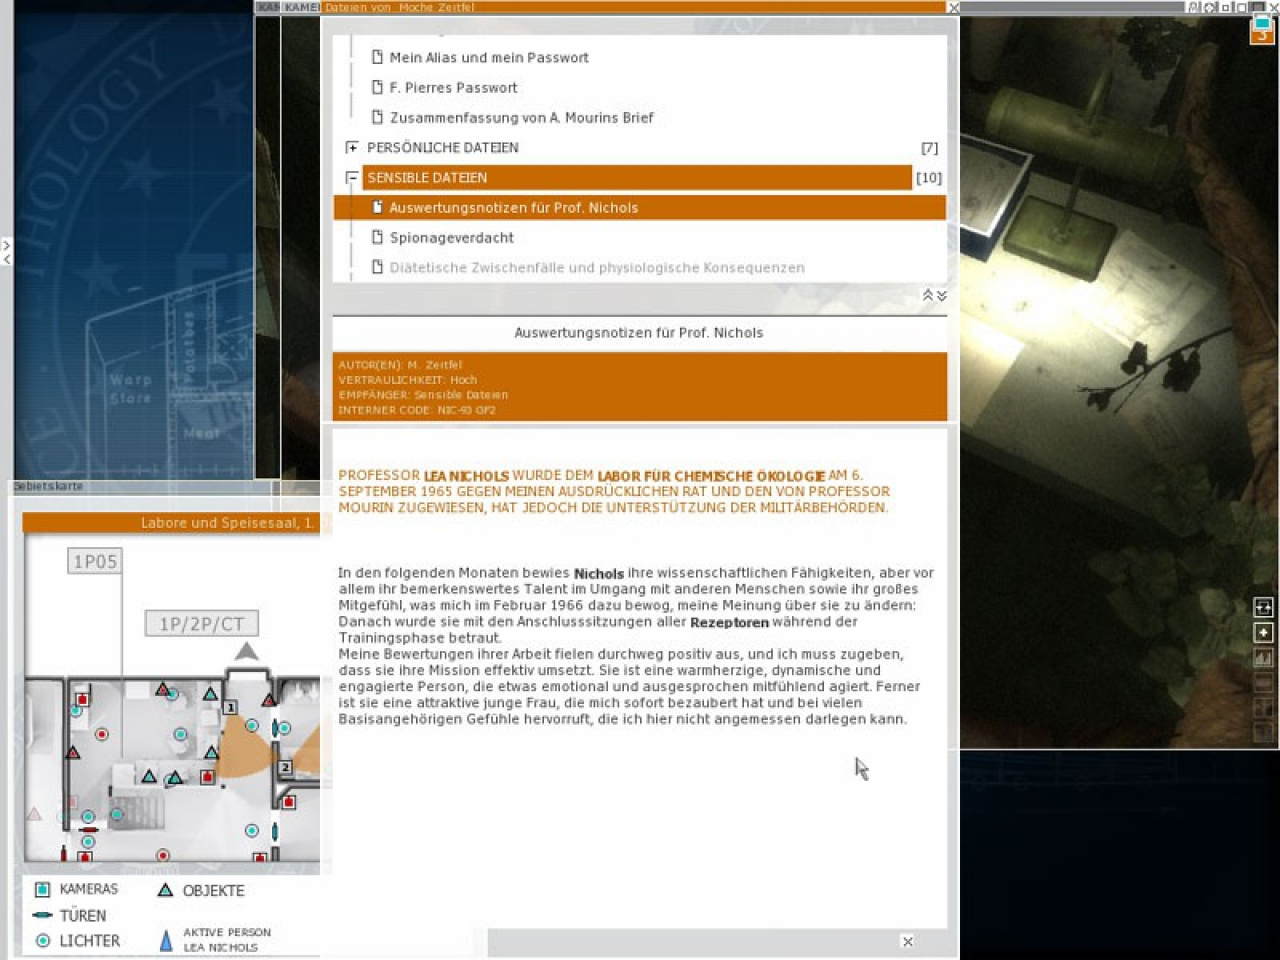Toggle TÜREN legend filter

pyautogui.click(x=70, y=915)
